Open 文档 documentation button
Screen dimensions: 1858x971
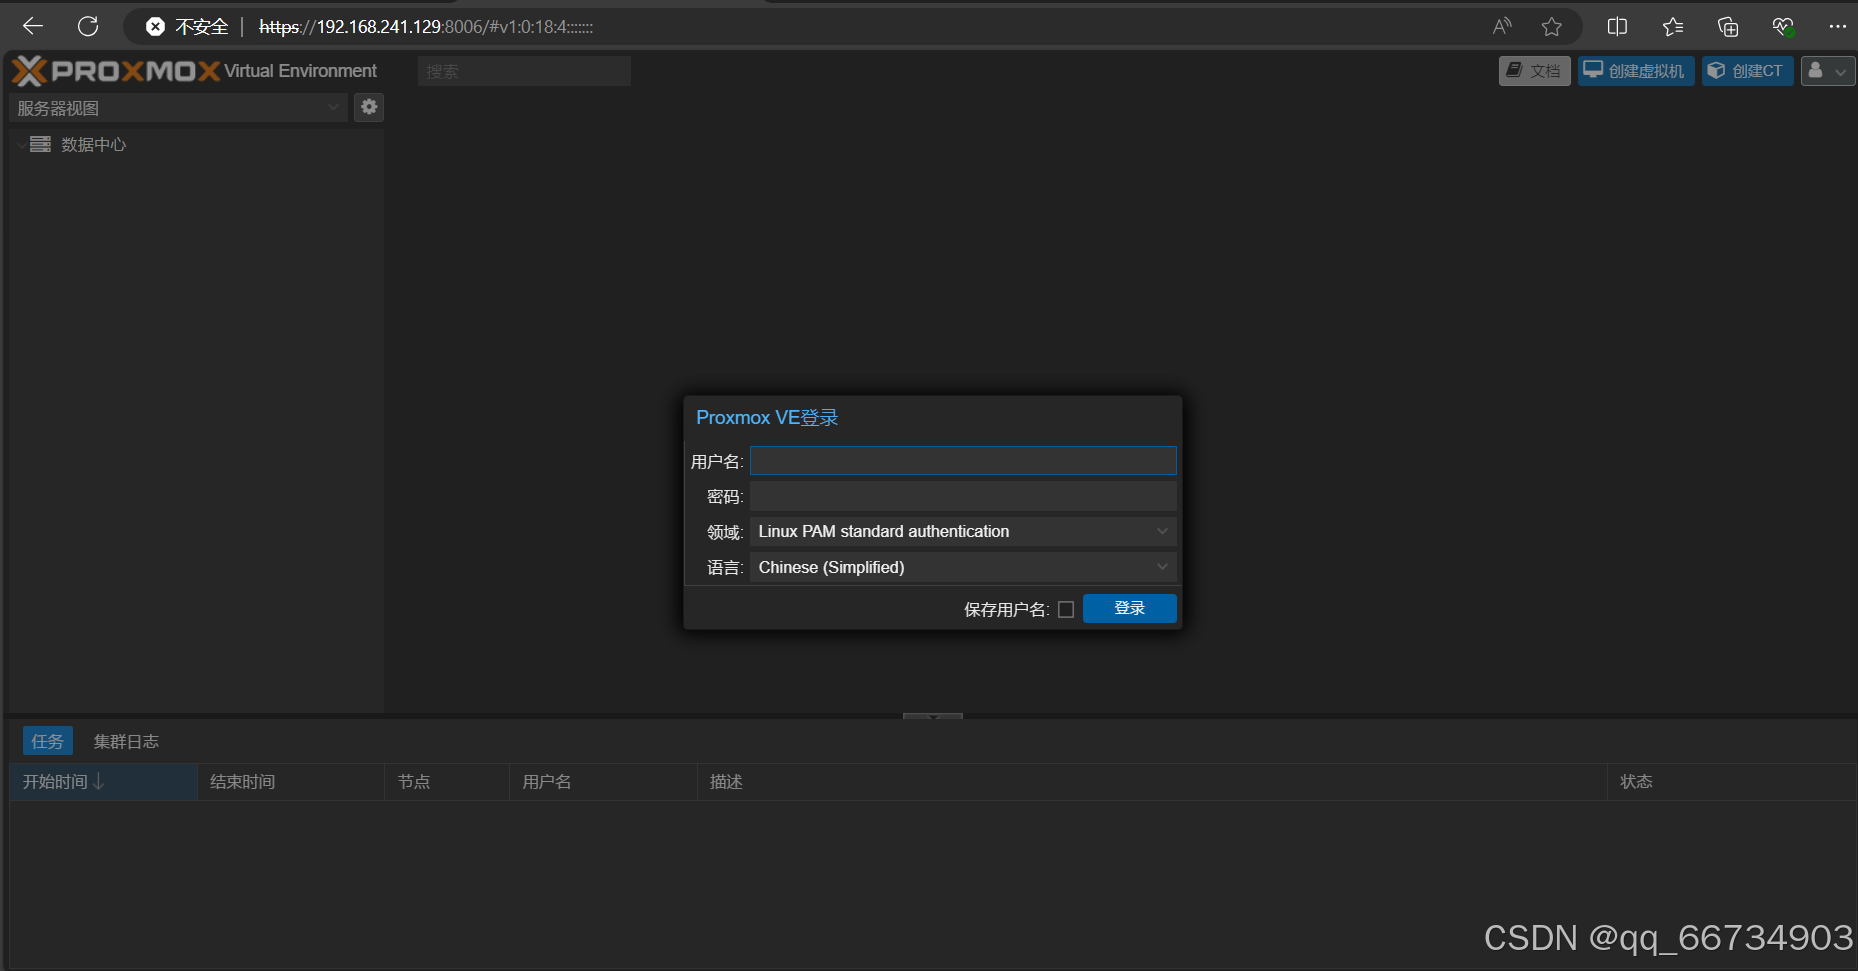tap(1534, 71)
